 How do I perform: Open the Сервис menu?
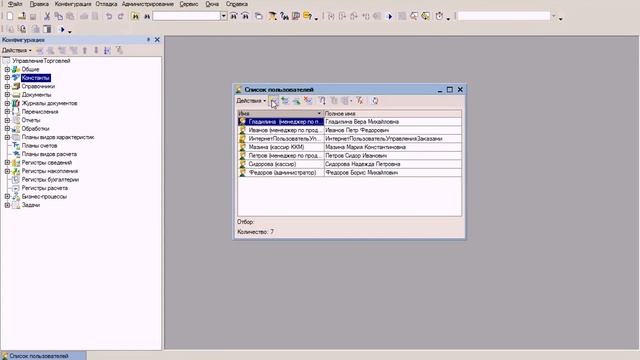(x=189, y=4)
